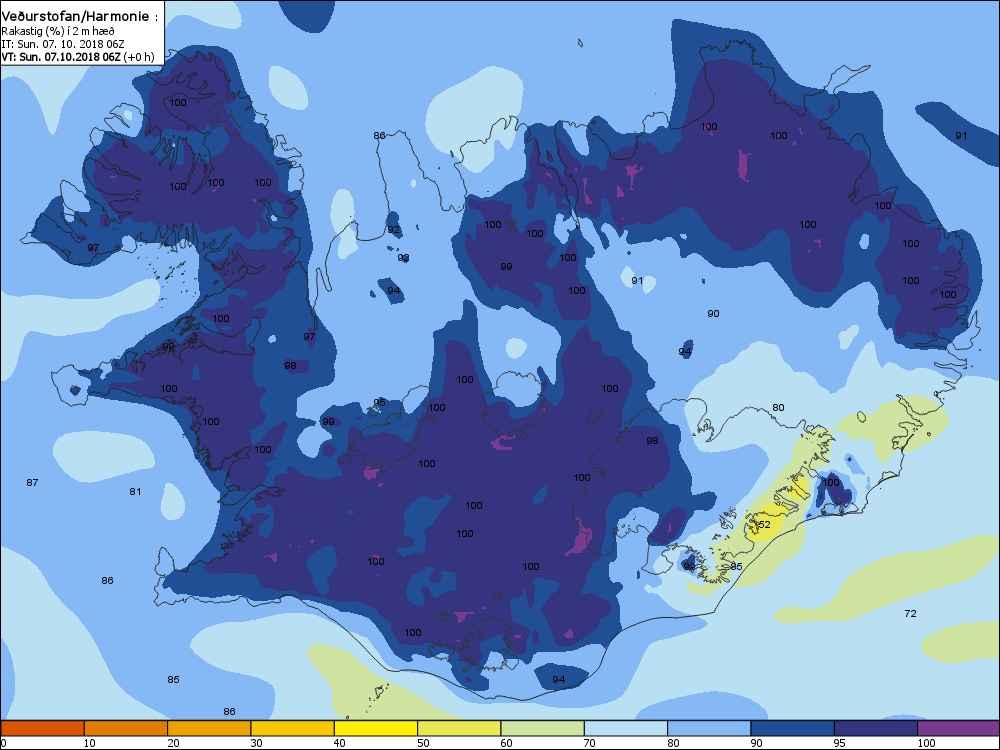Select the pale yellow 50–60 legend swatch
This screenshot has width=1000, height=750.
[459, 728]
